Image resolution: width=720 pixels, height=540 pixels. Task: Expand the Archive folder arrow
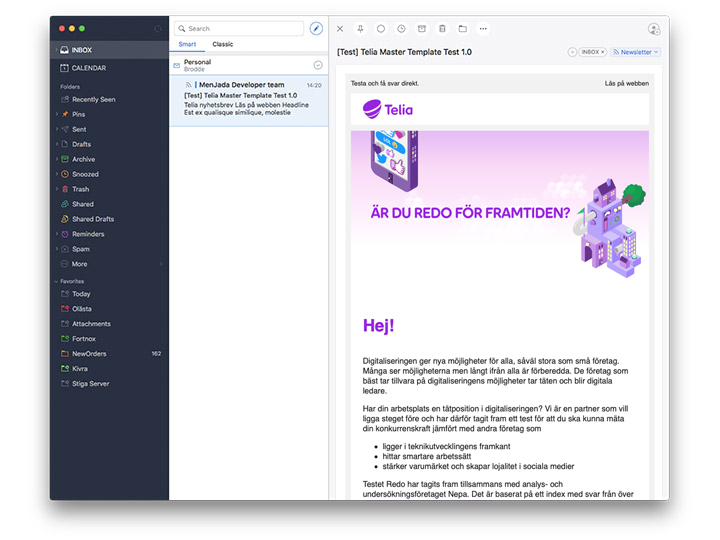[x=56, y=159]
